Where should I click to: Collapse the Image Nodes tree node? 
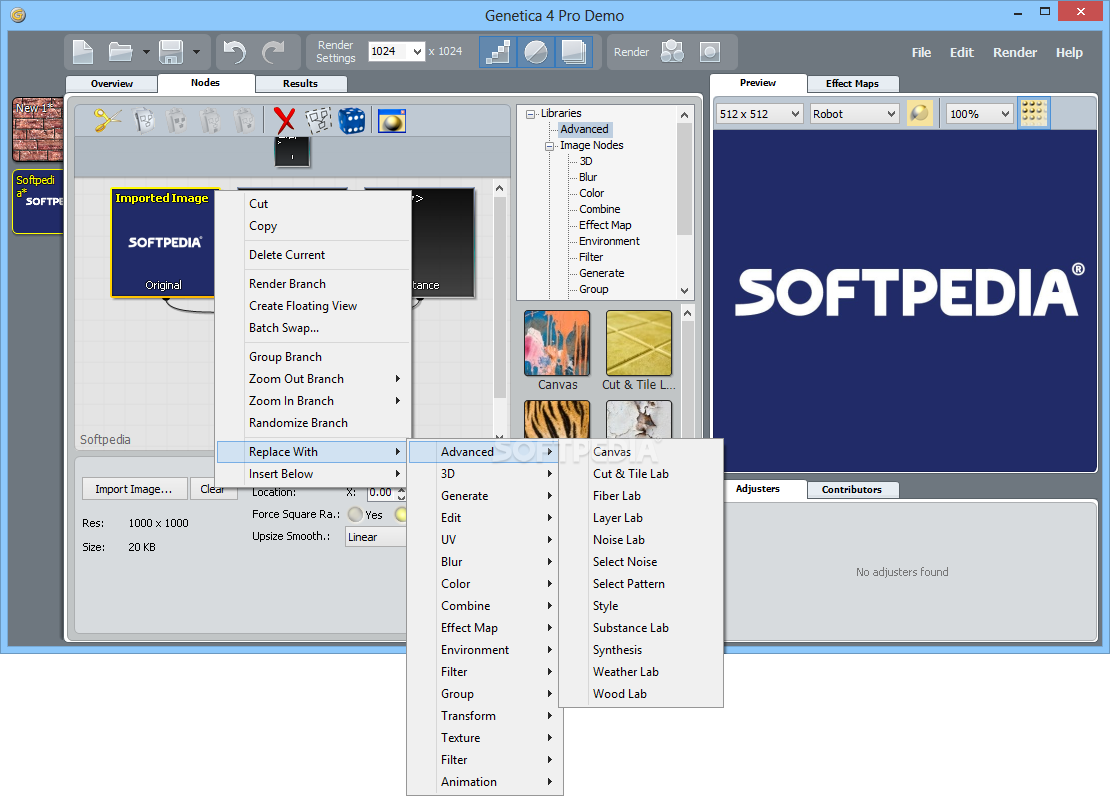549,146
